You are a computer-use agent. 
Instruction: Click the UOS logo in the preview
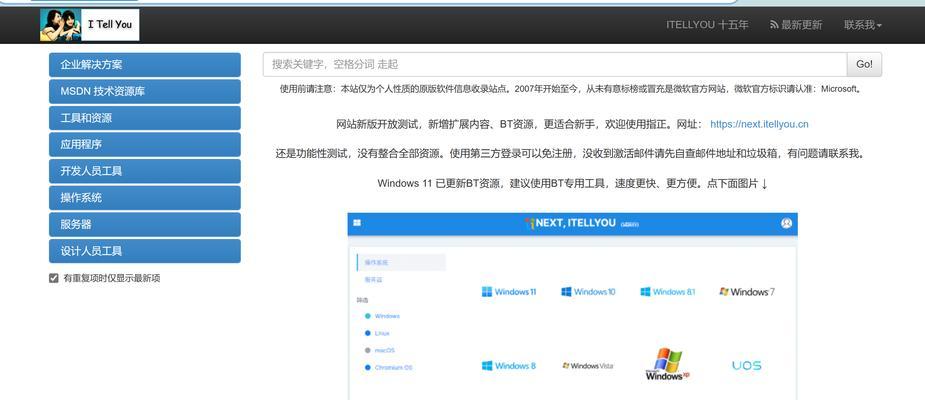click(x=747, y=365)
